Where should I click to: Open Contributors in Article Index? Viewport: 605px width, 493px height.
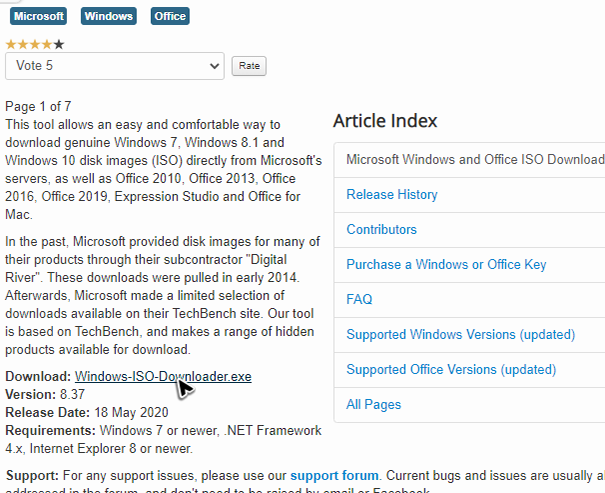(x=381, y=230)
